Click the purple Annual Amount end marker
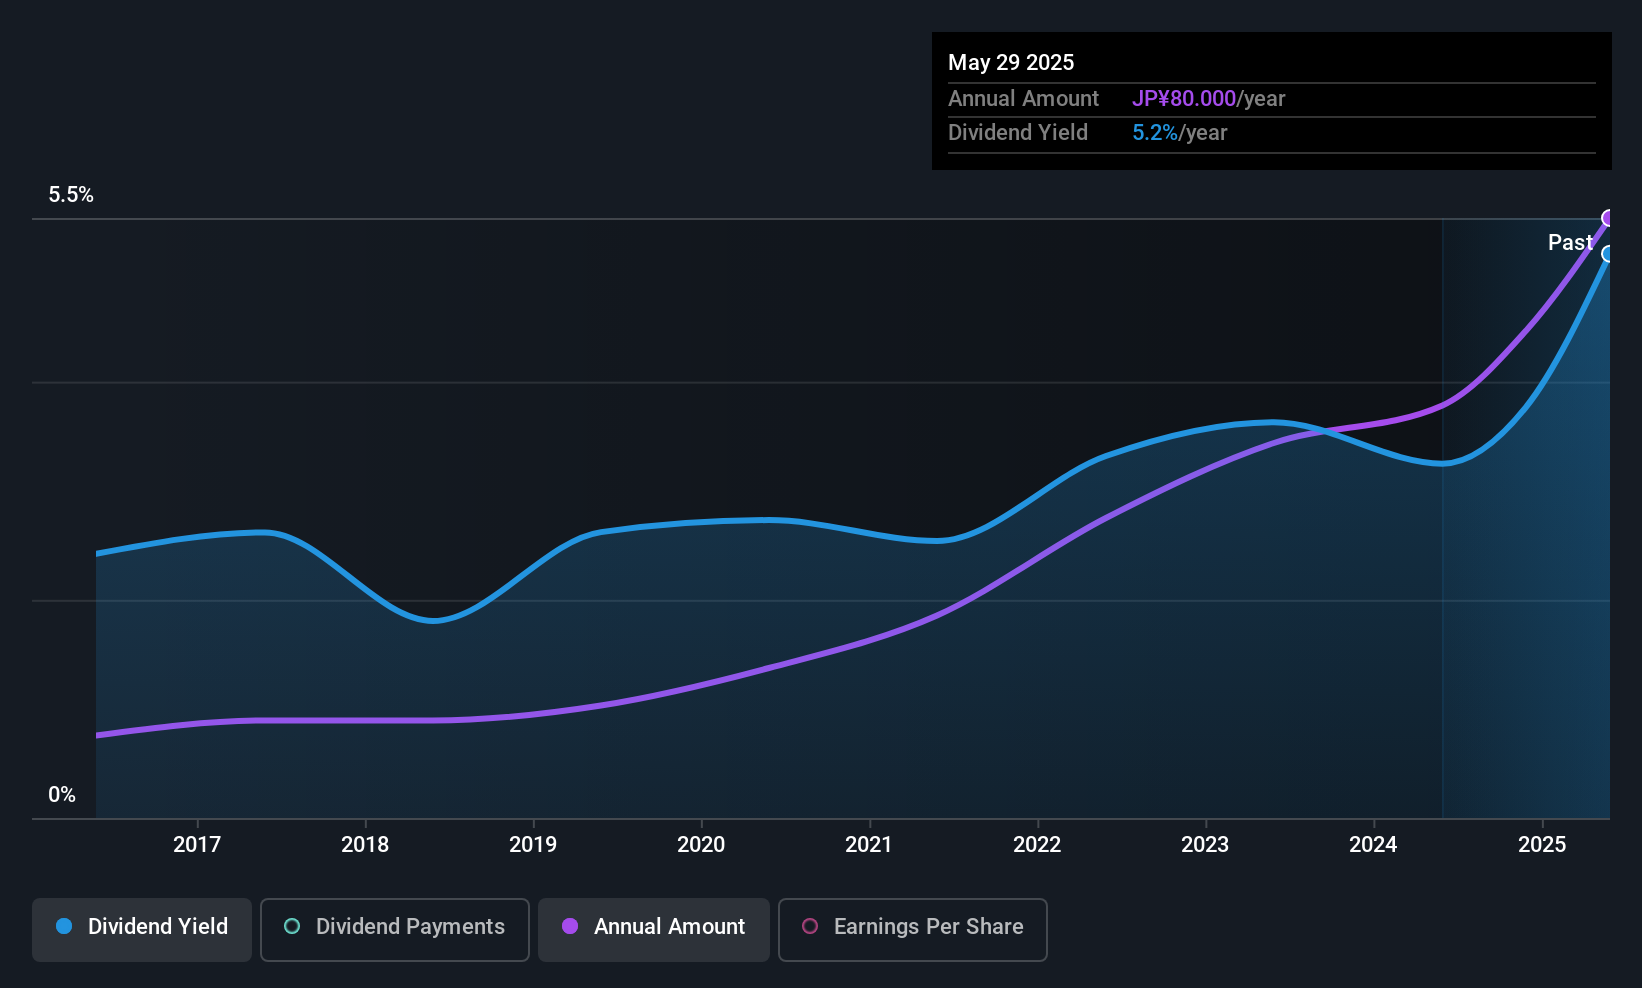This screenshot has height=988, width=1642. [1608, 218]
